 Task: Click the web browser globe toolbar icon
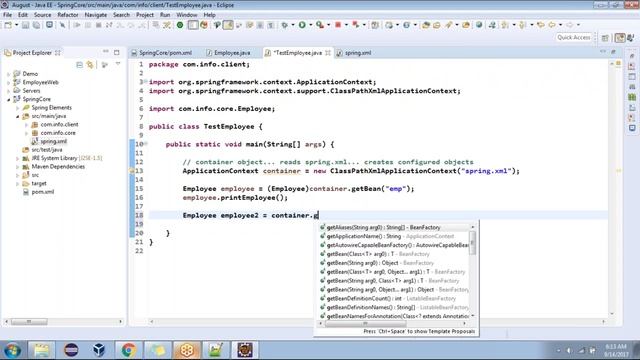tap(479, 25)
